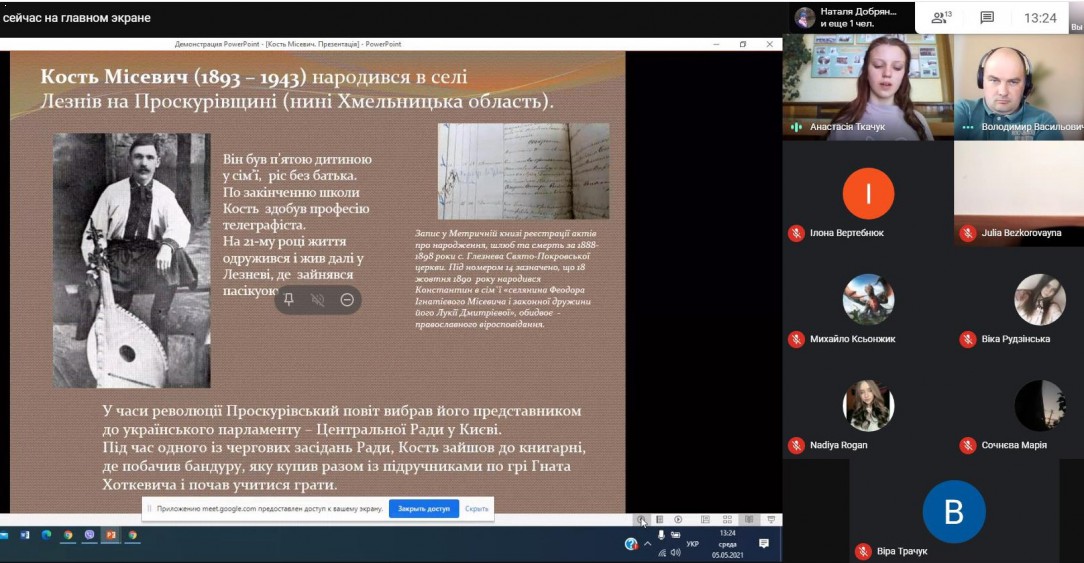Click Reading View icon in PowerPoint status bar
The image size is (1084, 563).
[749, 519]
